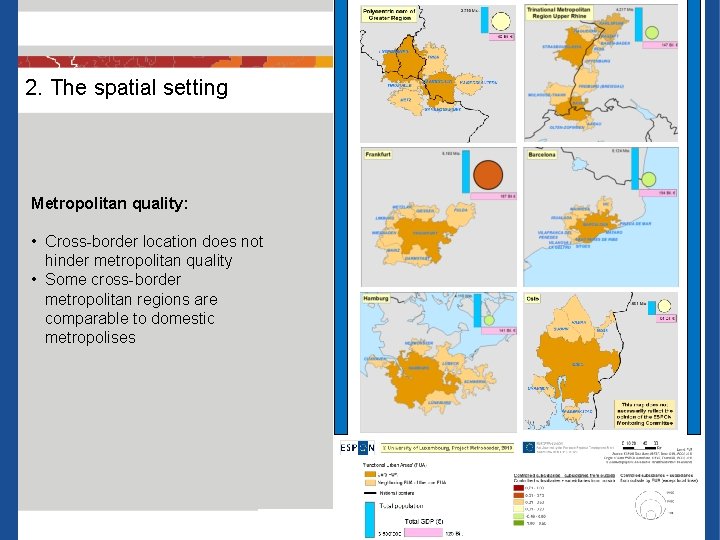Image resolution: width=720 pixels, height=540 pixels.
Task: Click the "Polycentric core of Greater Region" label
Action: [389, 14]
